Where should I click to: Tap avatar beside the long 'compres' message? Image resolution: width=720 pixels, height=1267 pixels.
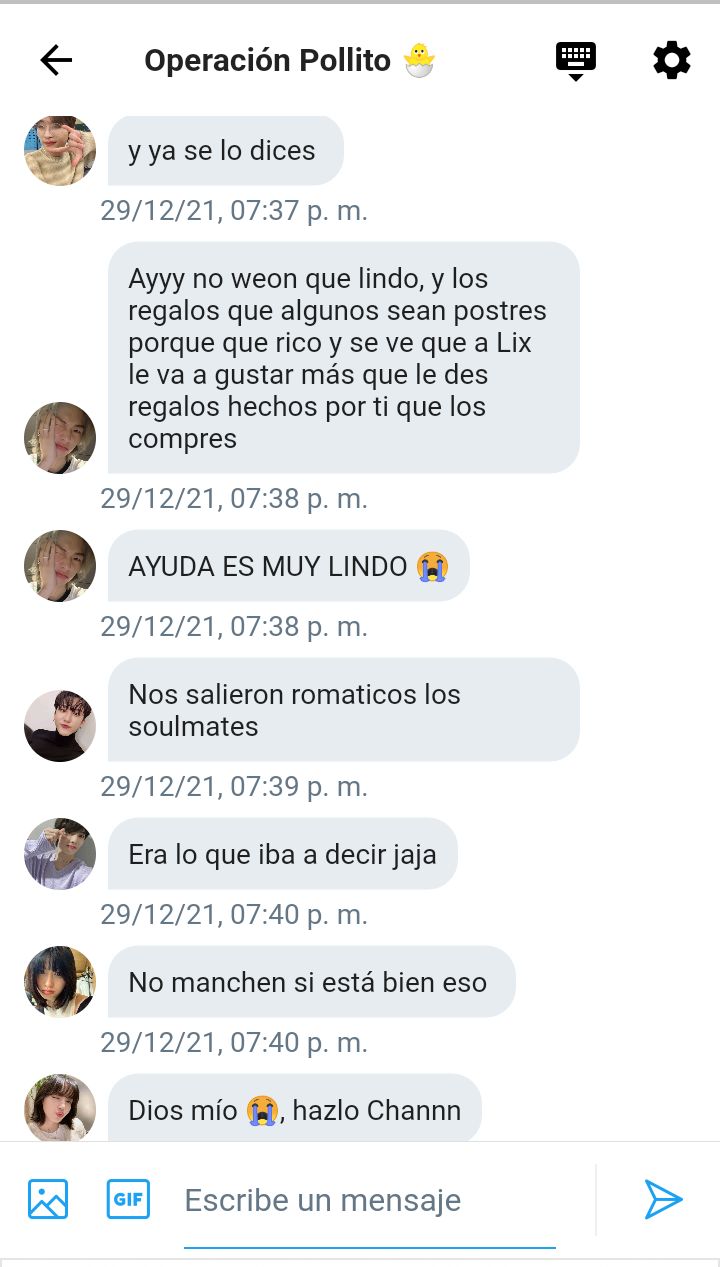60,438
